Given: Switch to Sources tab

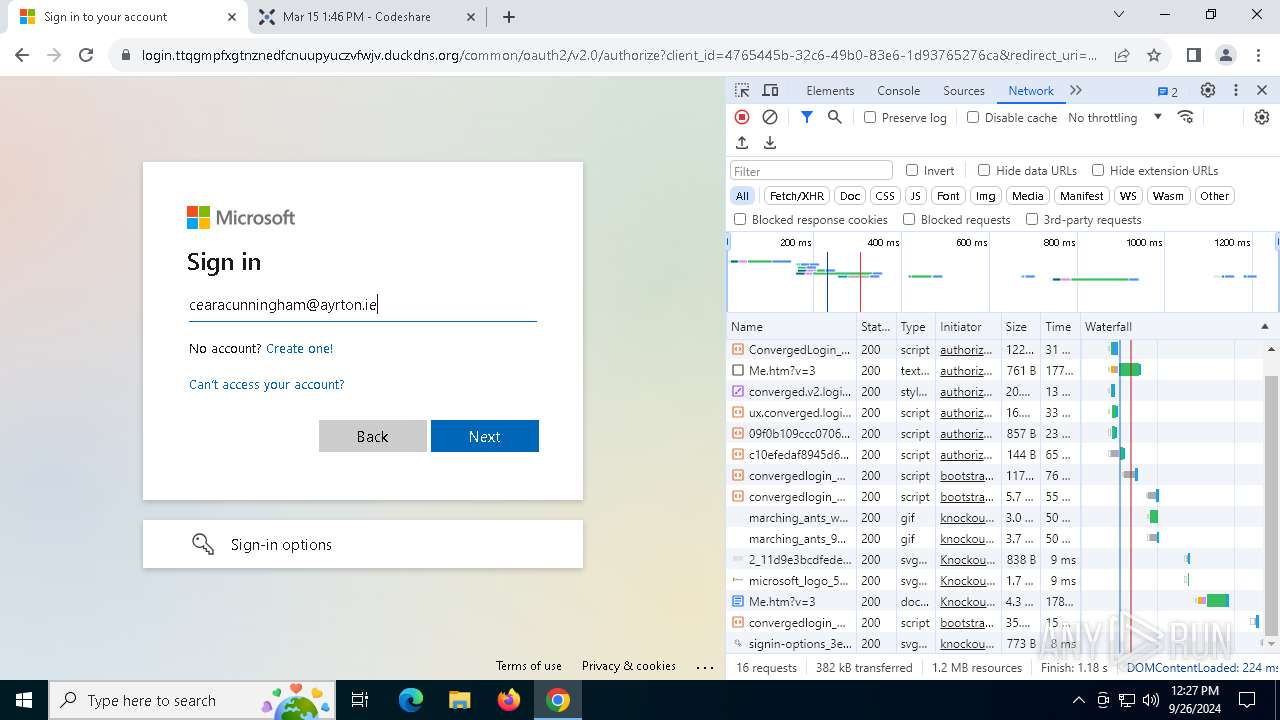Looking at the screenshot, I should click(964, 91).
